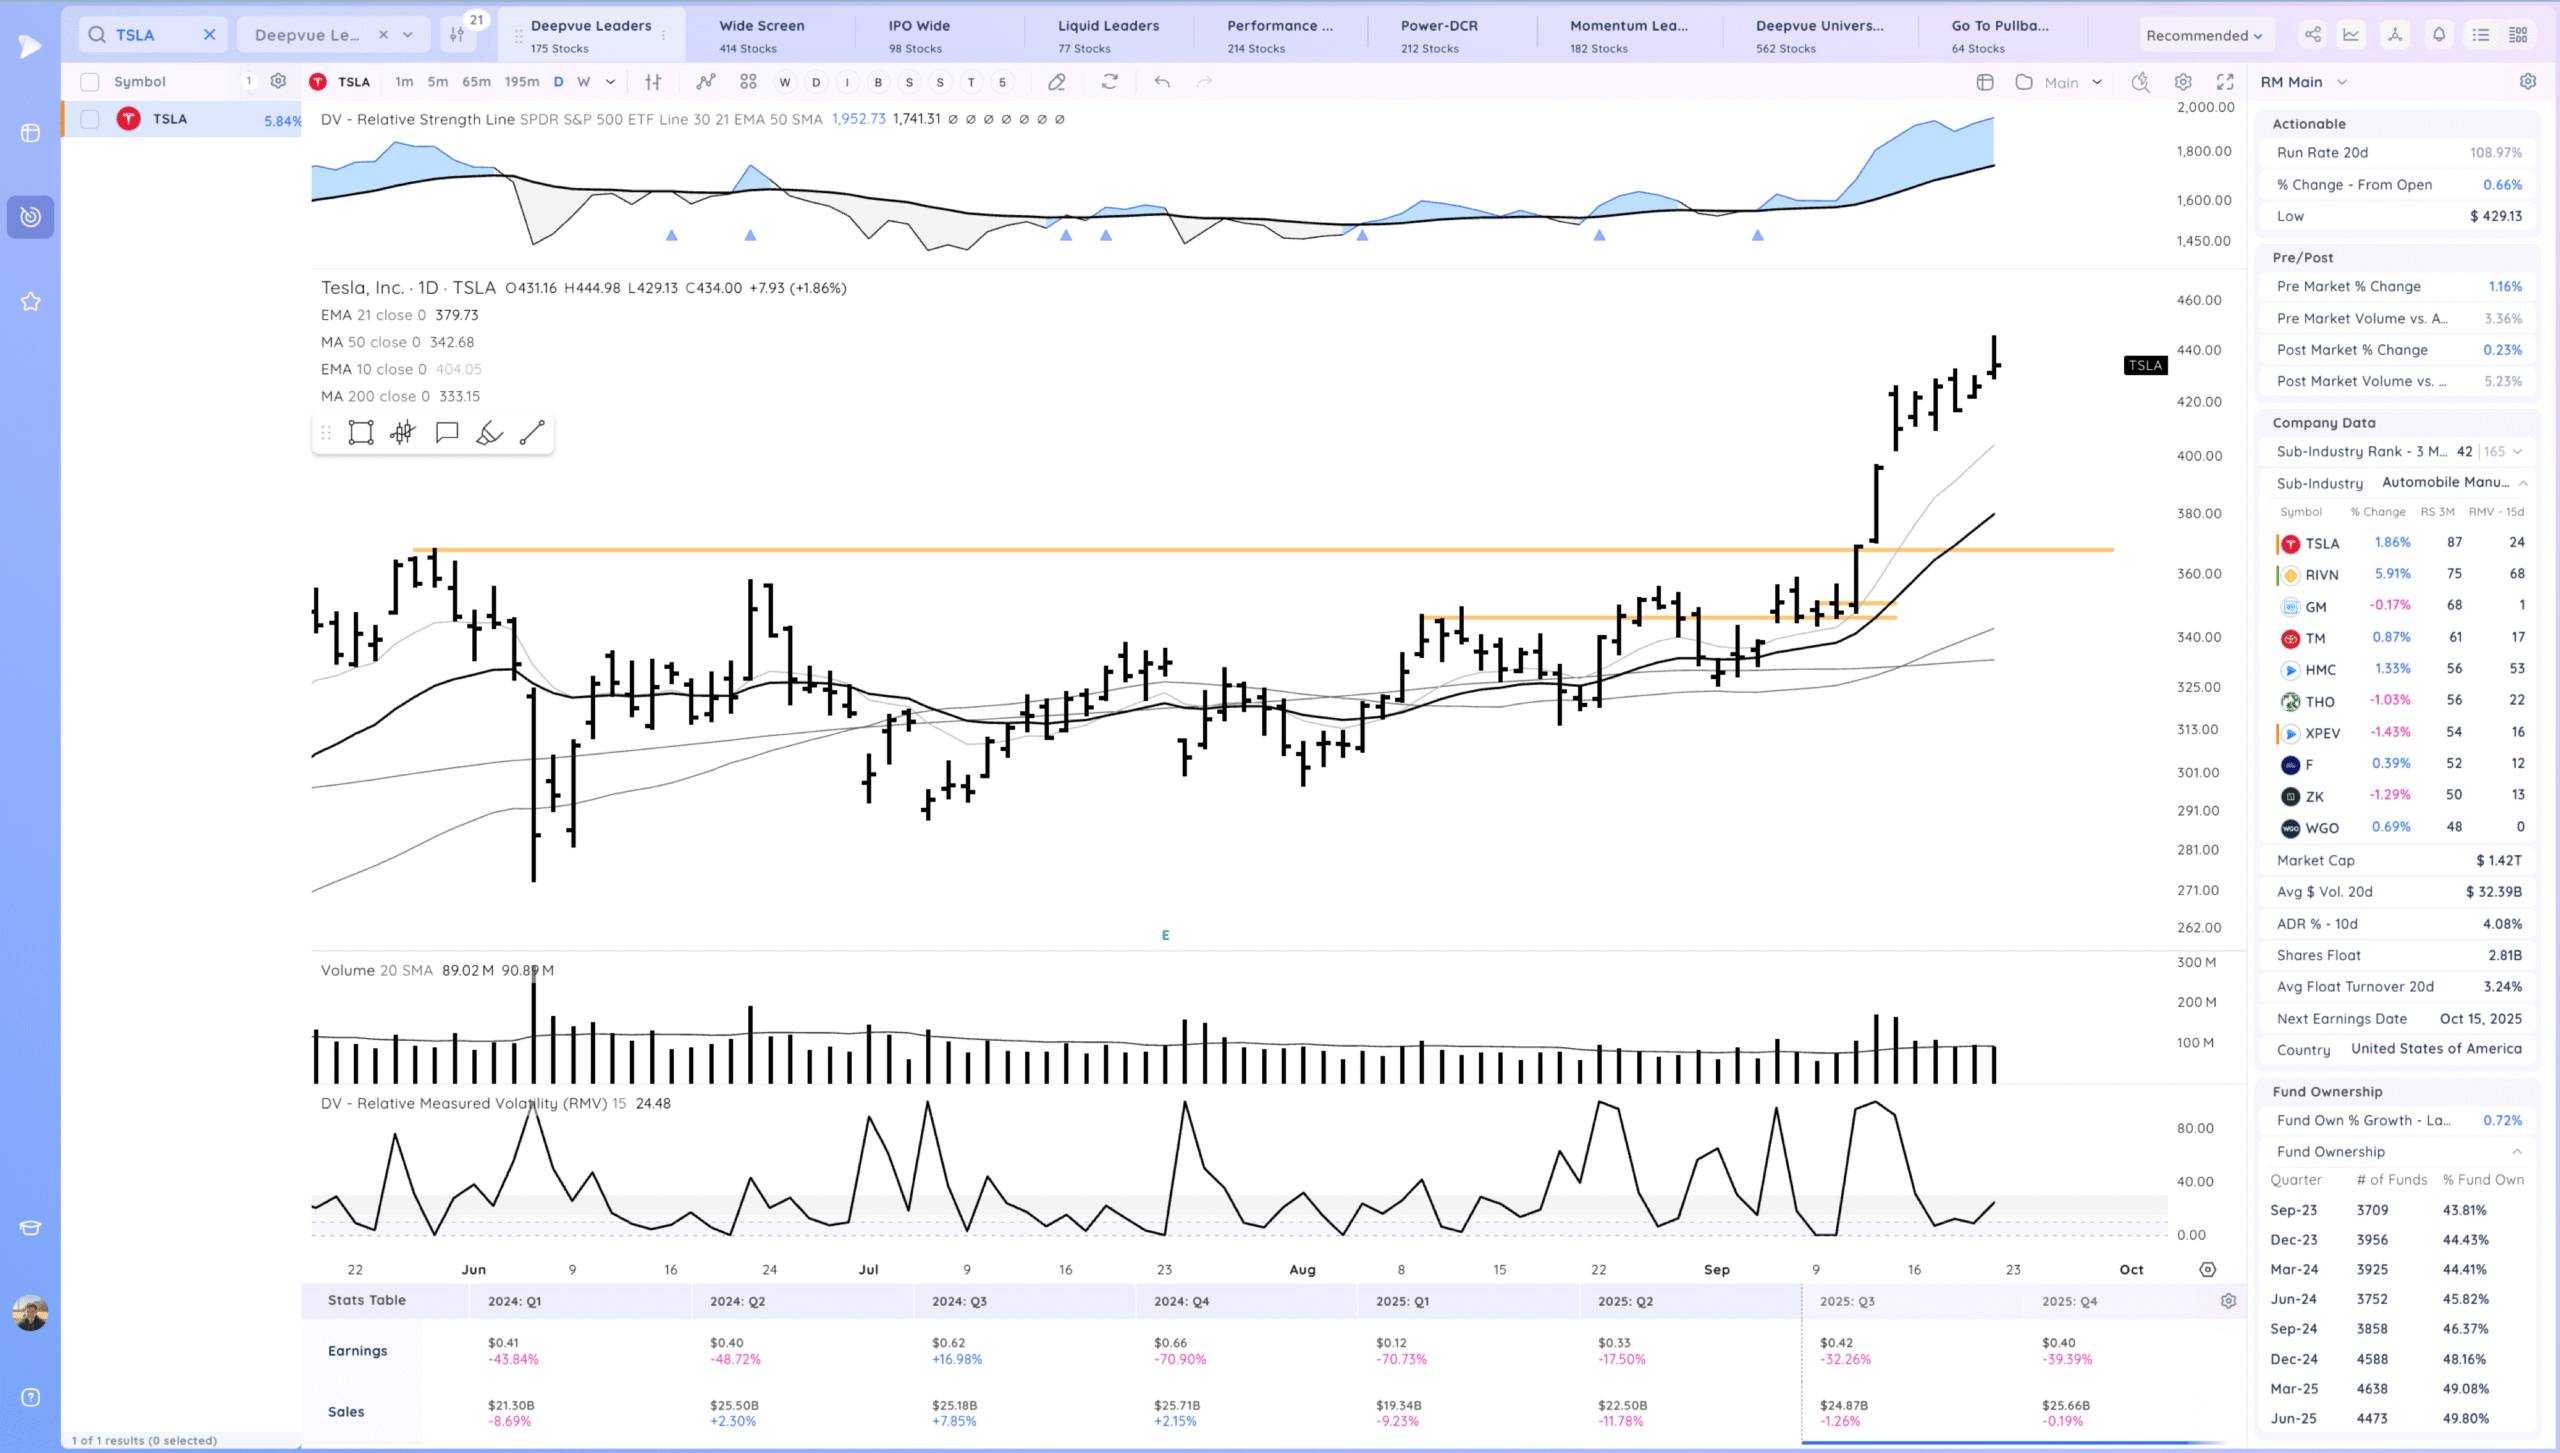Expand the RM Main panel dropdown
Image resolution: width=2560 pixels, height=1453 pixels.
2341,82
